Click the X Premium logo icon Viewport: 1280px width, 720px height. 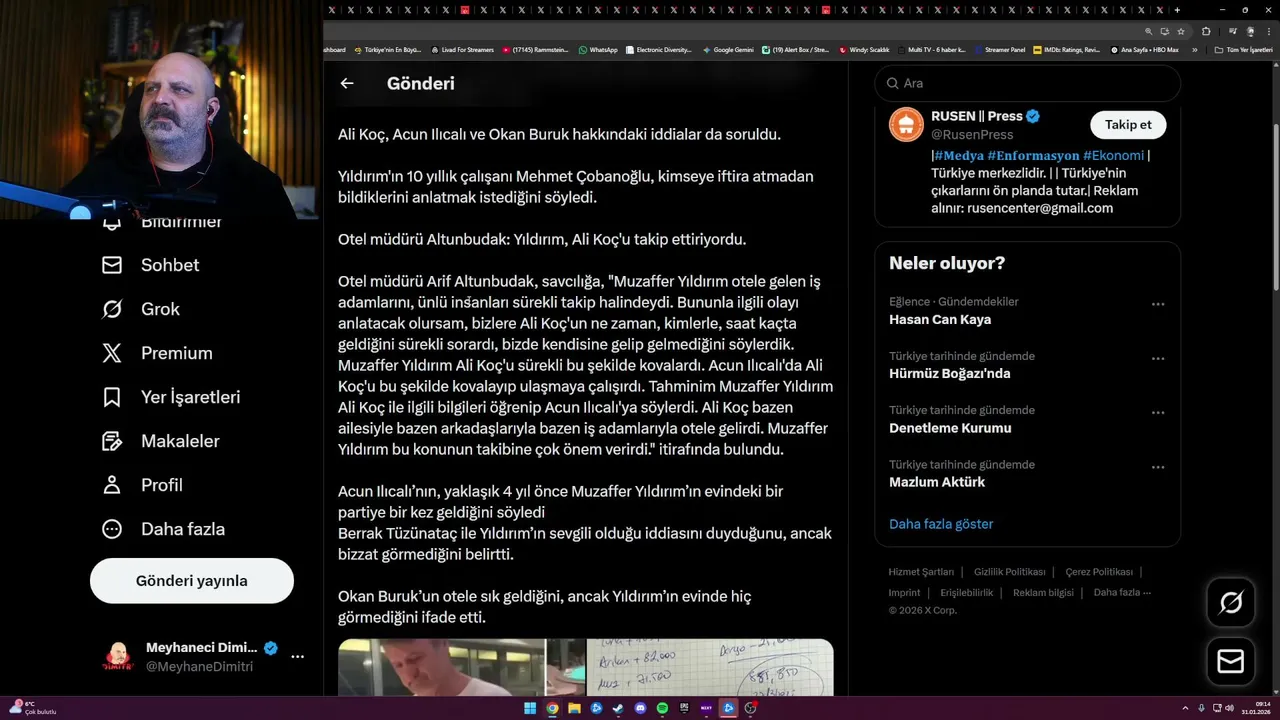coord(112,353)
